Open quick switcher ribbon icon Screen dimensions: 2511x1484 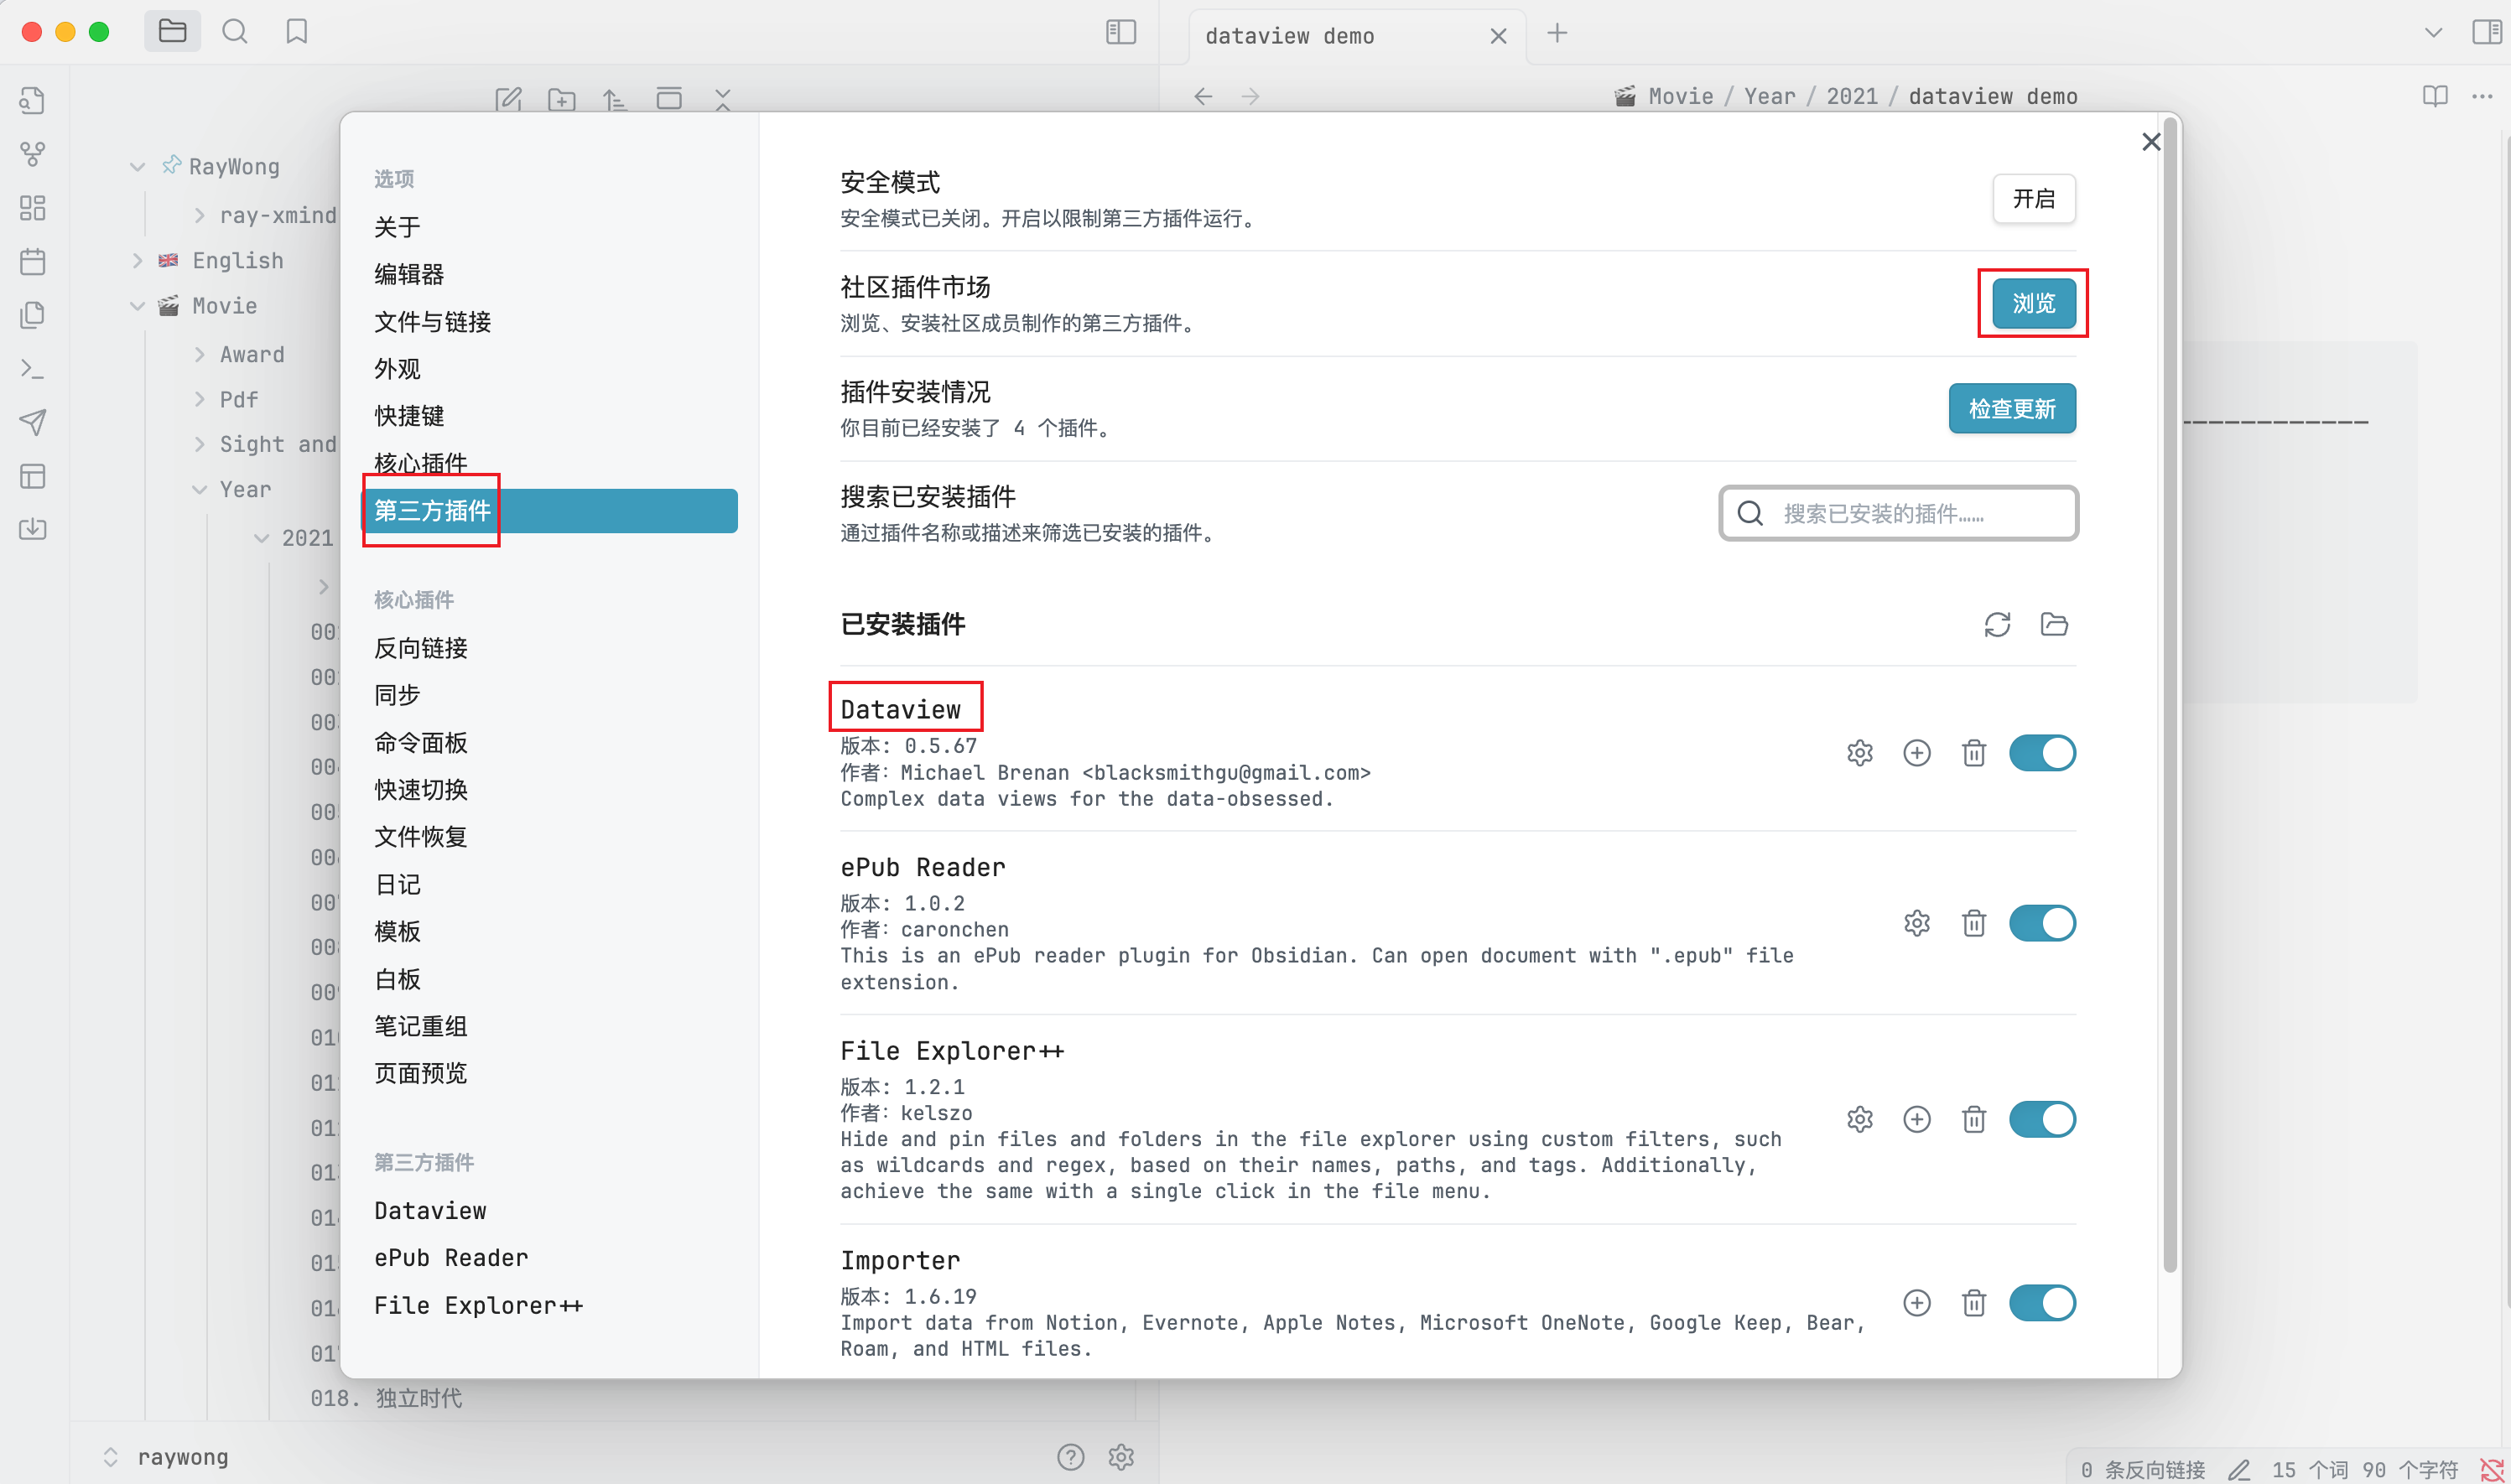[33, 101]
